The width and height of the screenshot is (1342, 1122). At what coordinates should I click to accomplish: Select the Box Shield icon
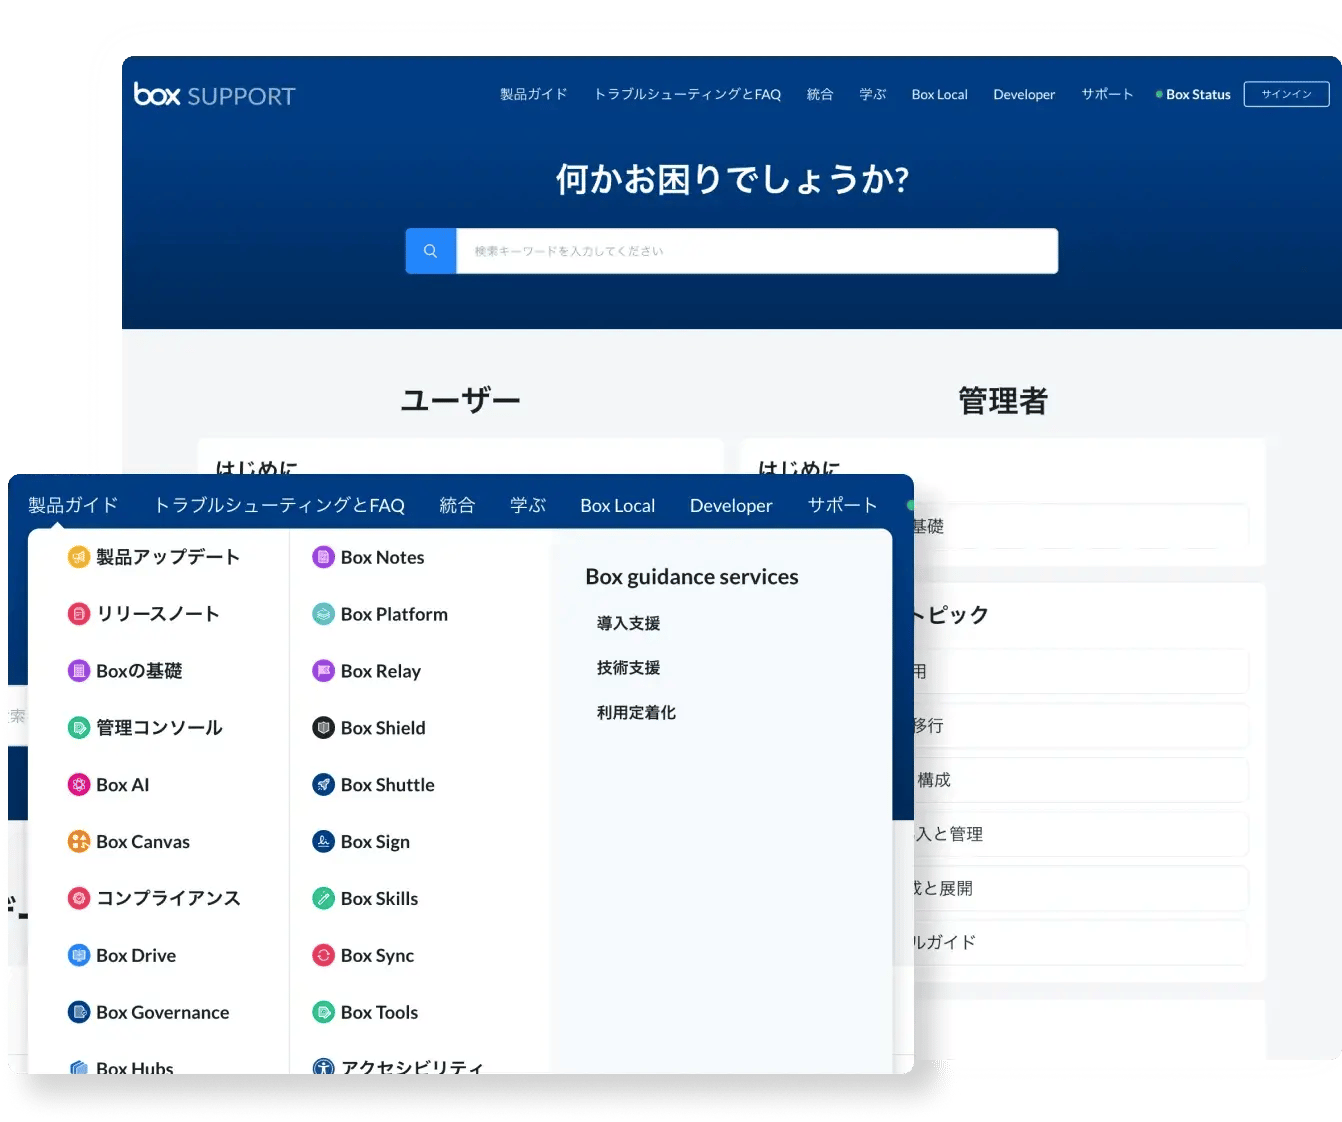(323, 727)
